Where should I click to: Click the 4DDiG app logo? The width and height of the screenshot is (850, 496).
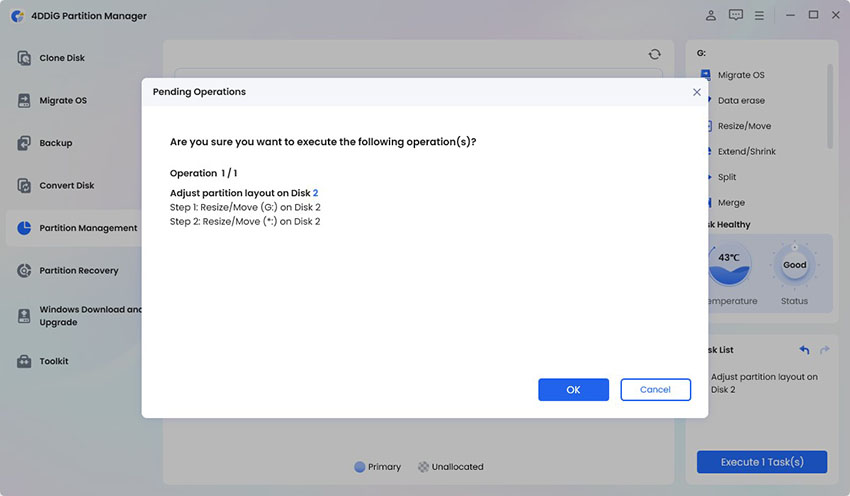[x=17, y=16]
